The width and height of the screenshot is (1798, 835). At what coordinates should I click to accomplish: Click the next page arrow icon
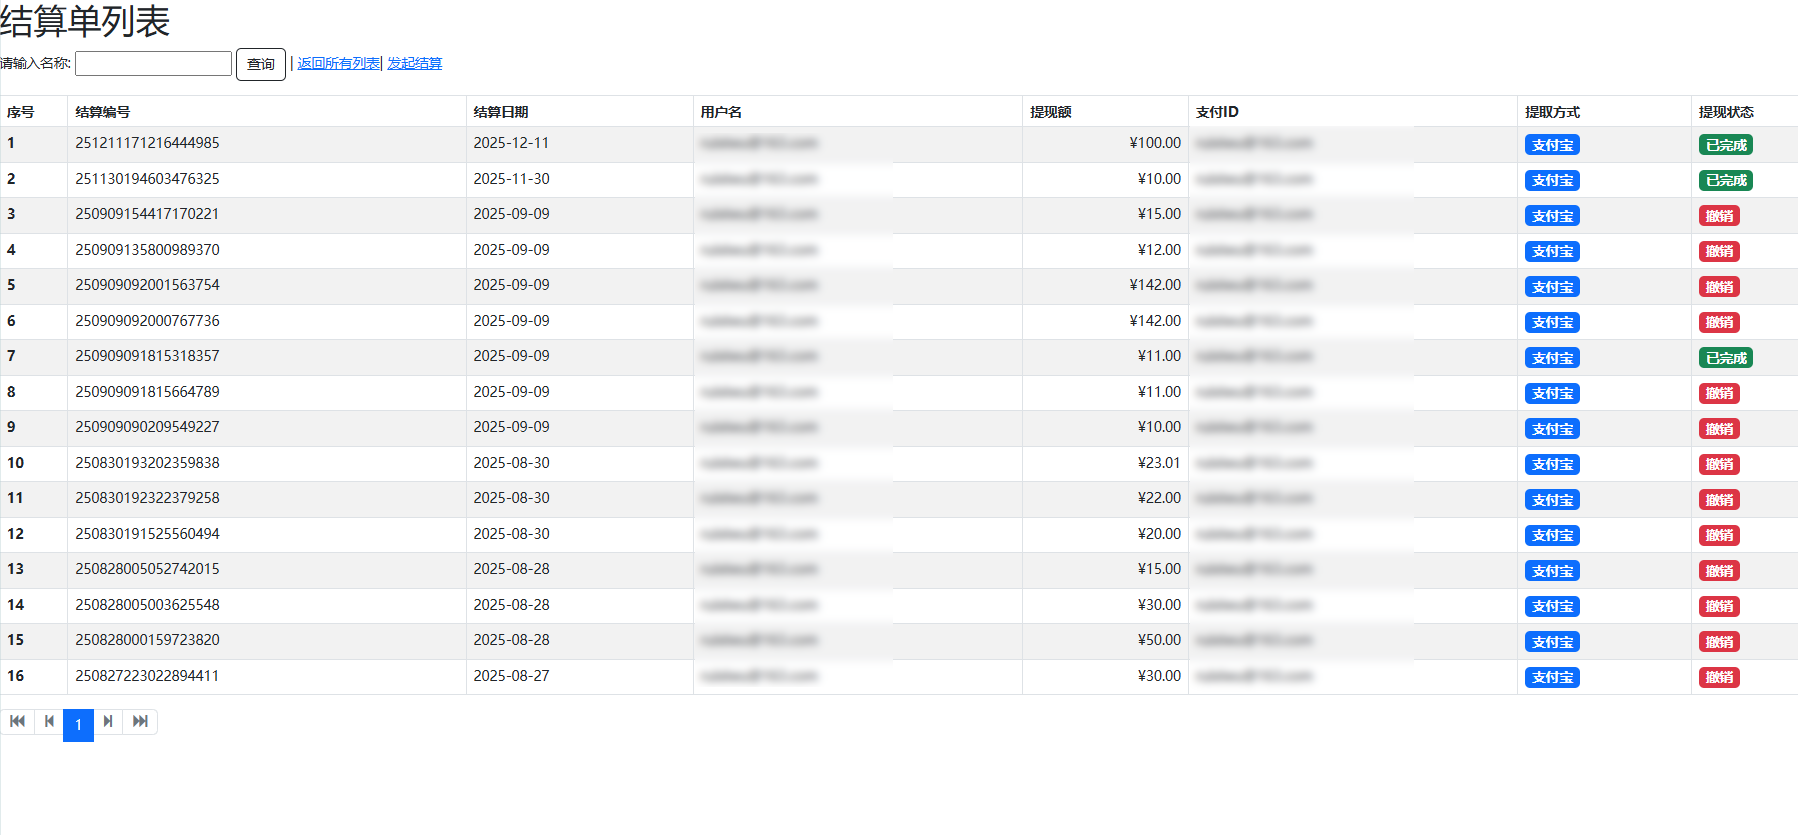coord(108,721)
